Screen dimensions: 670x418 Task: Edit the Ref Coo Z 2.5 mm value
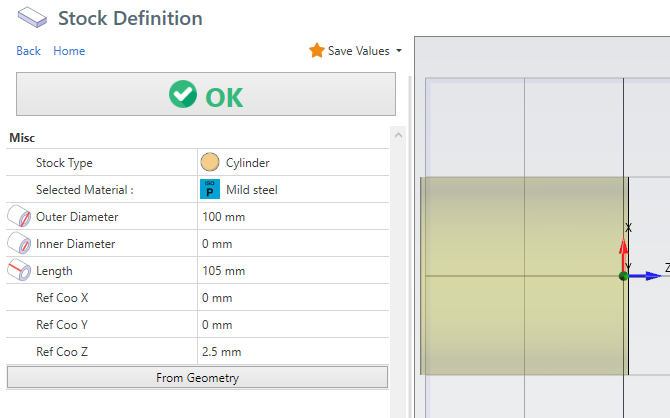click(x=292, y=352)
